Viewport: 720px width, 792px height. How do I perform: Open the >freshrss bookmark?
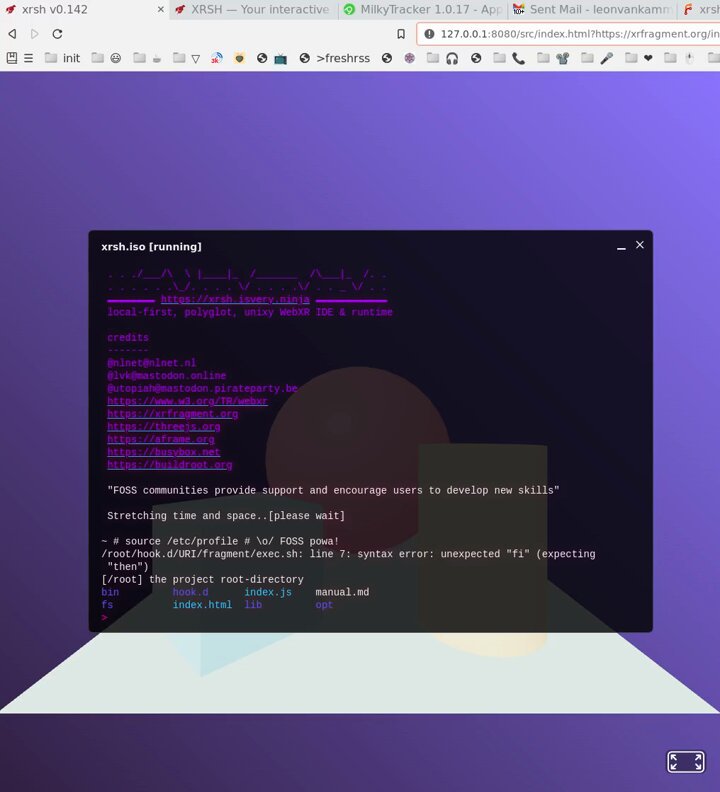335,58
